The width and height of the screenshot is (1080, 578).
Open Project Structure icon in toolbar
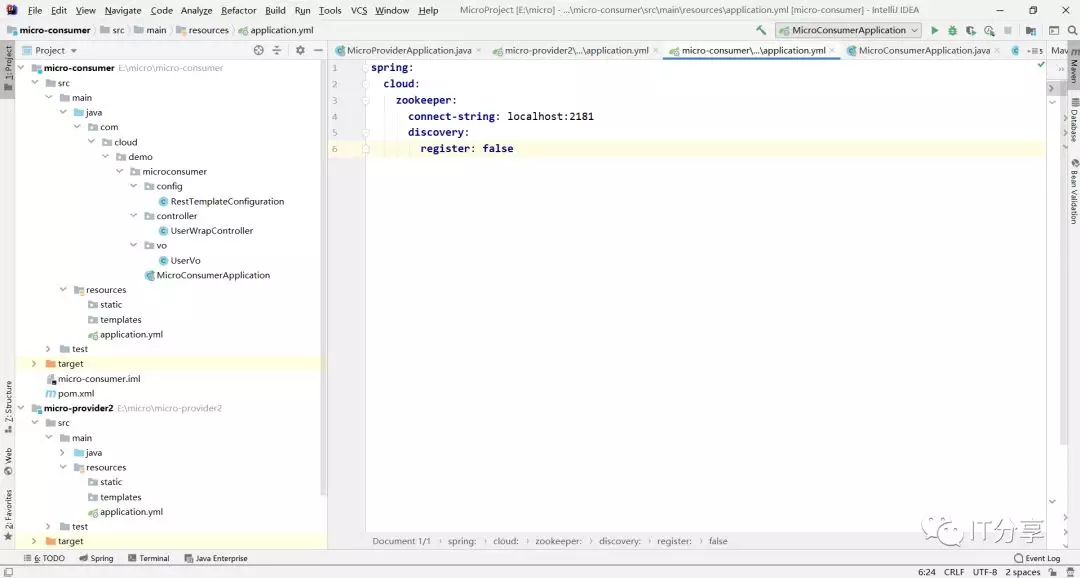click(1031, 30)
